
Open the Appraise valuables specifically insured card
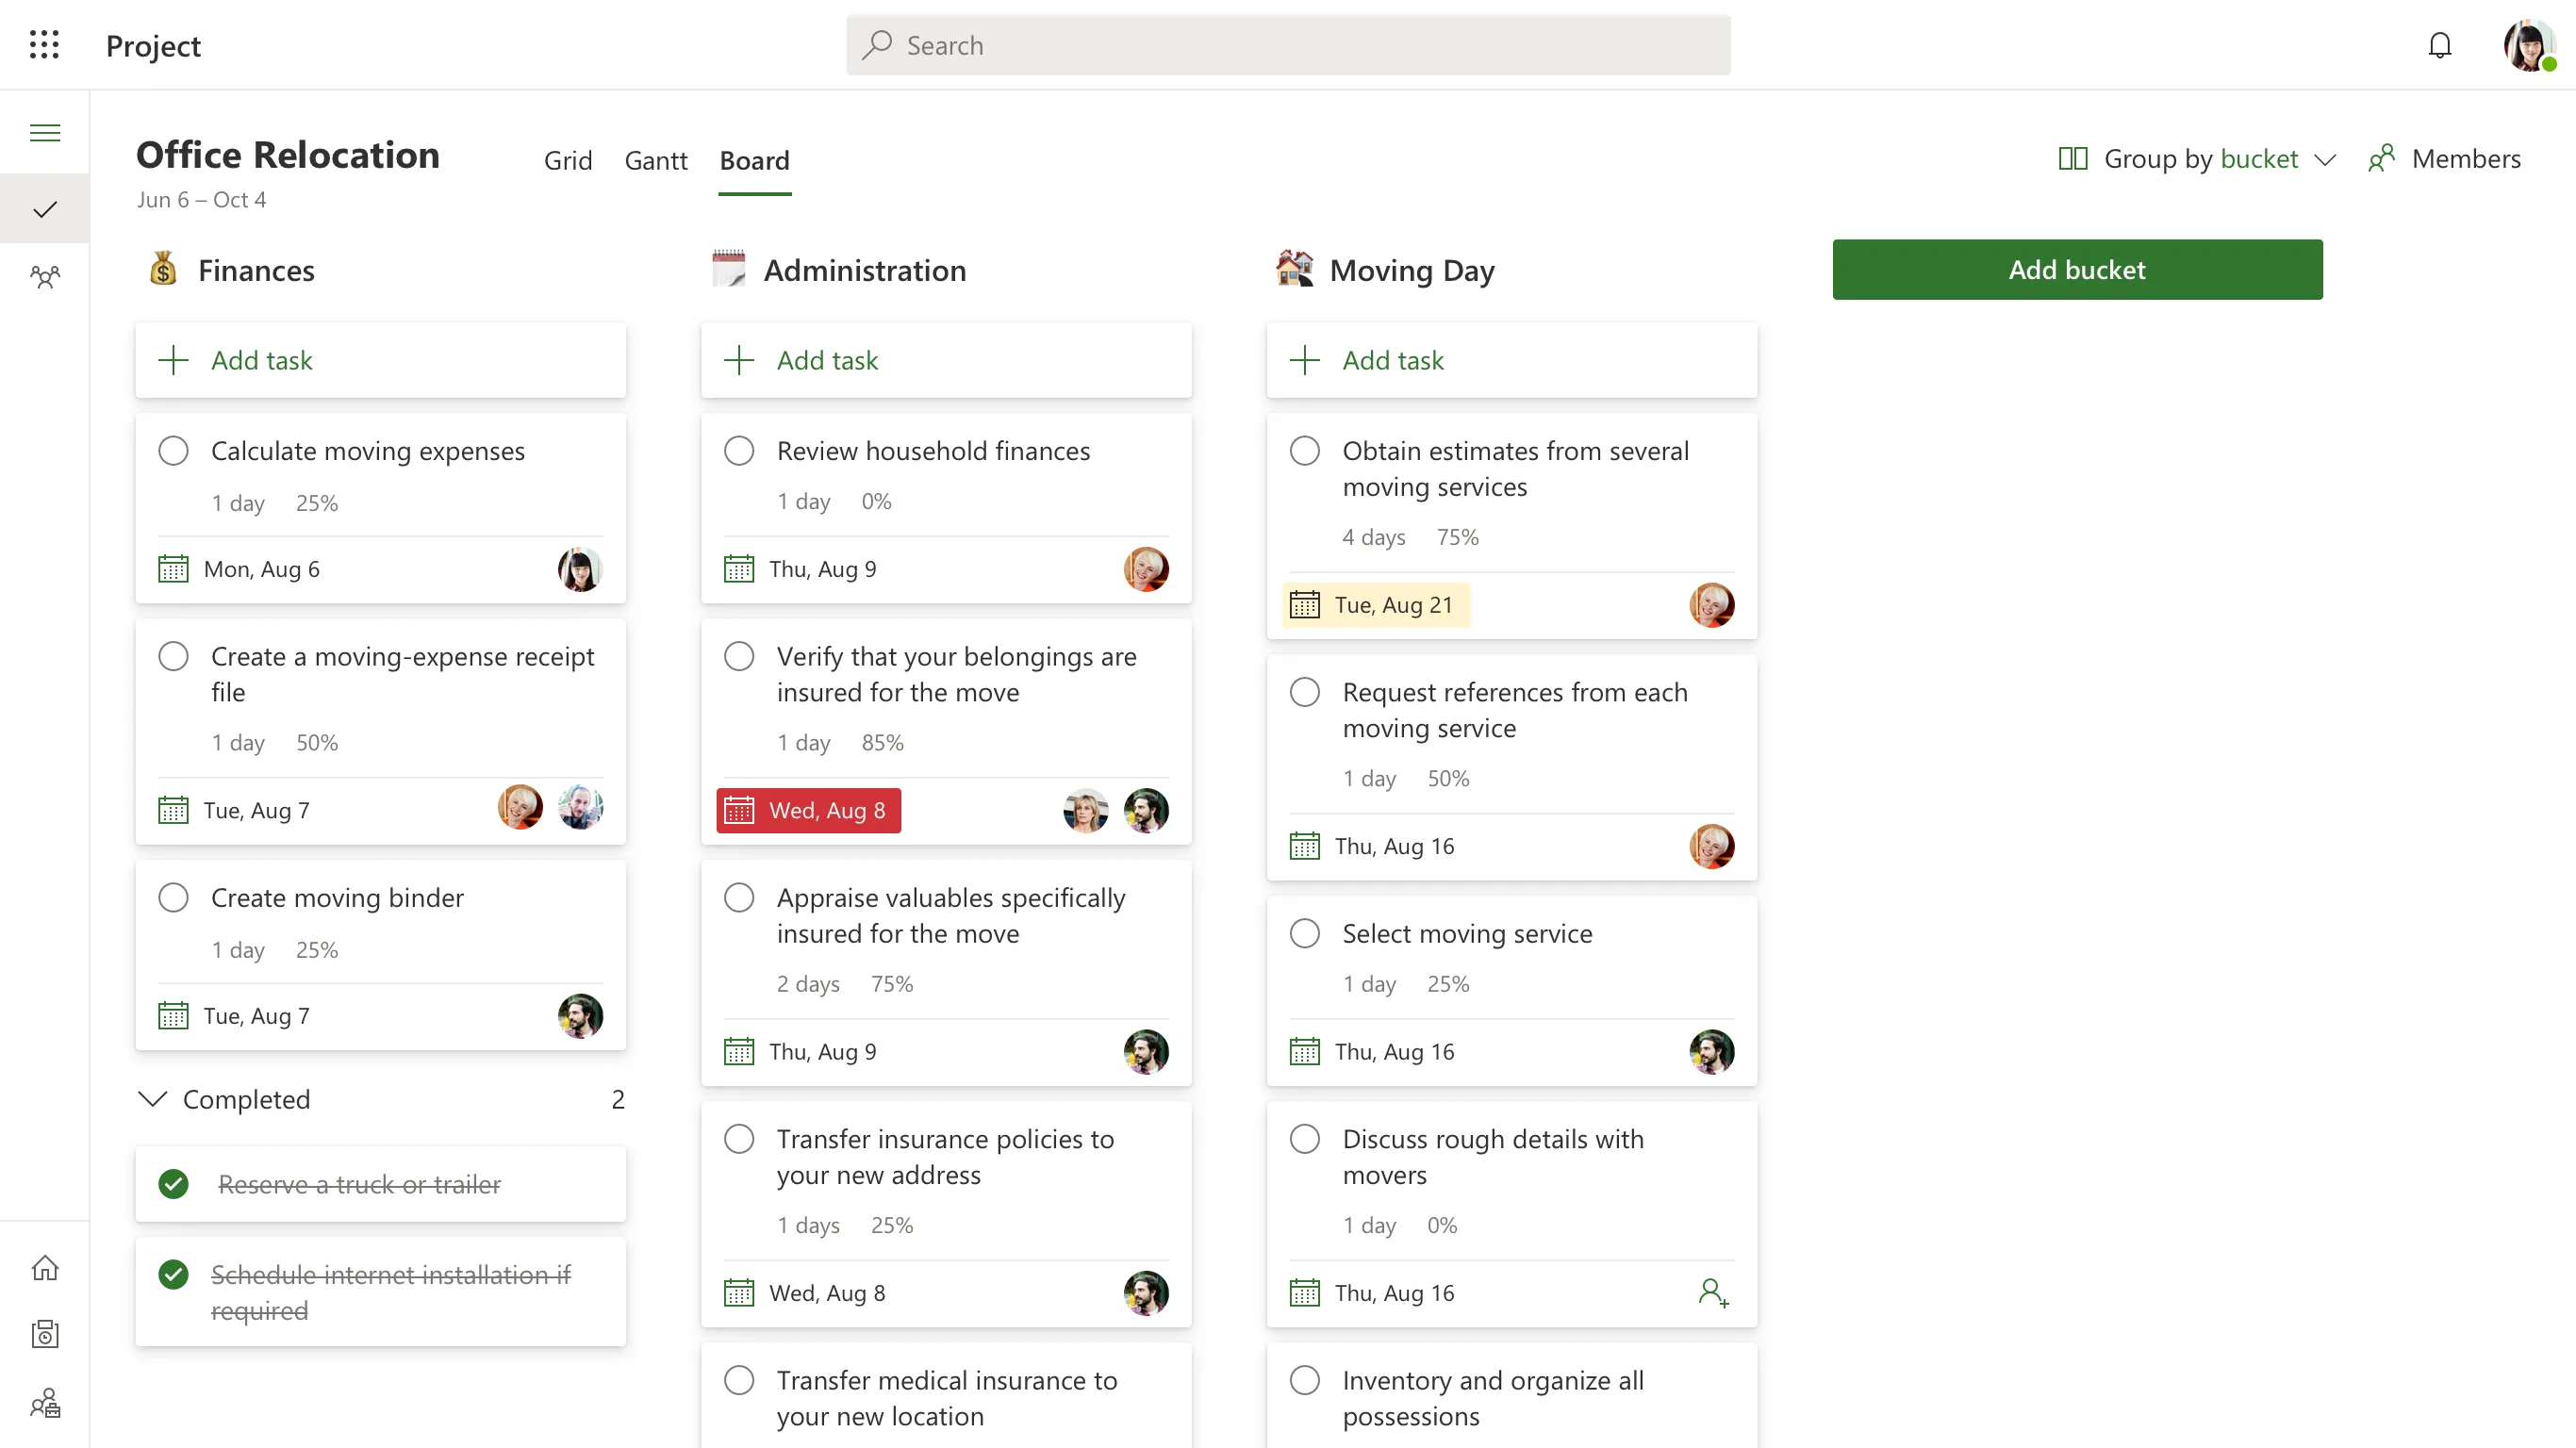pyautogui.click(x=946, y=972)
